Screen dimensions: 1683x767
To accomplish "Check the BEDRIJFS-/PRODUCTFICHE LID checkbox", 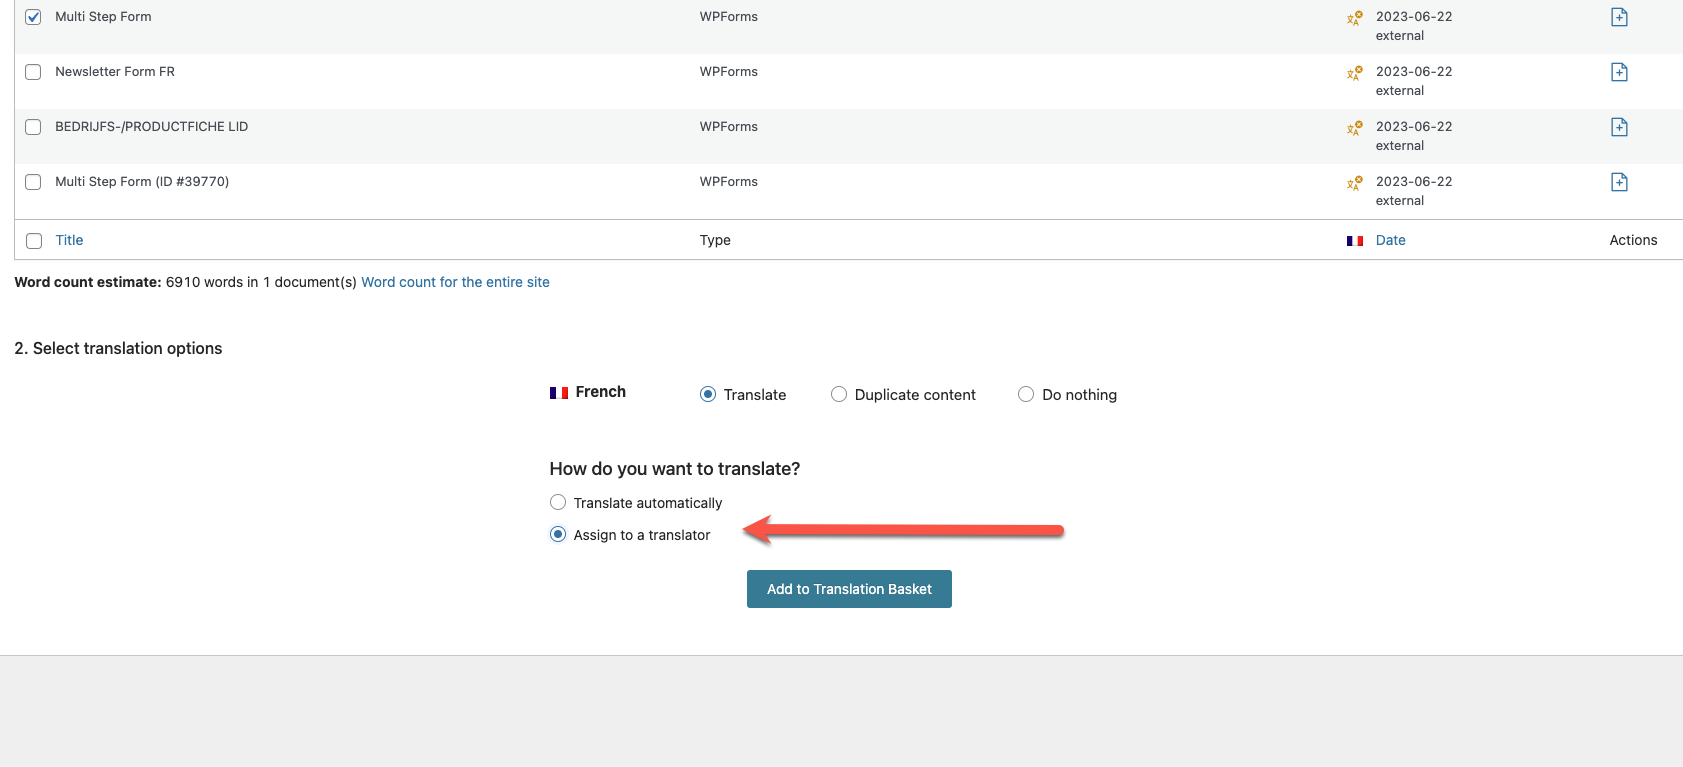I will click(x=33, y=127).
